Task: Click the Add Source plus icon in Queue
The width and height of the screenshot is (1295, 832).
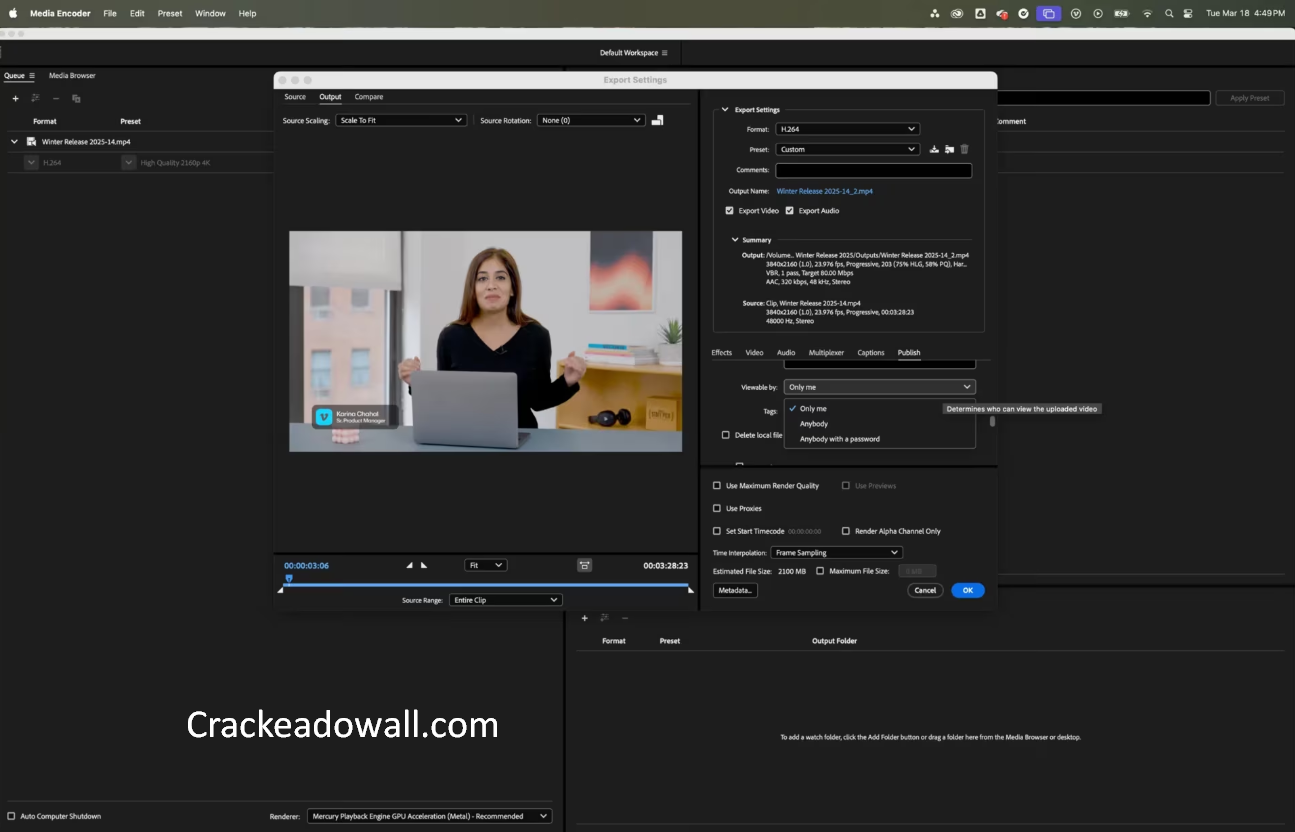Action: pos(15,98)
